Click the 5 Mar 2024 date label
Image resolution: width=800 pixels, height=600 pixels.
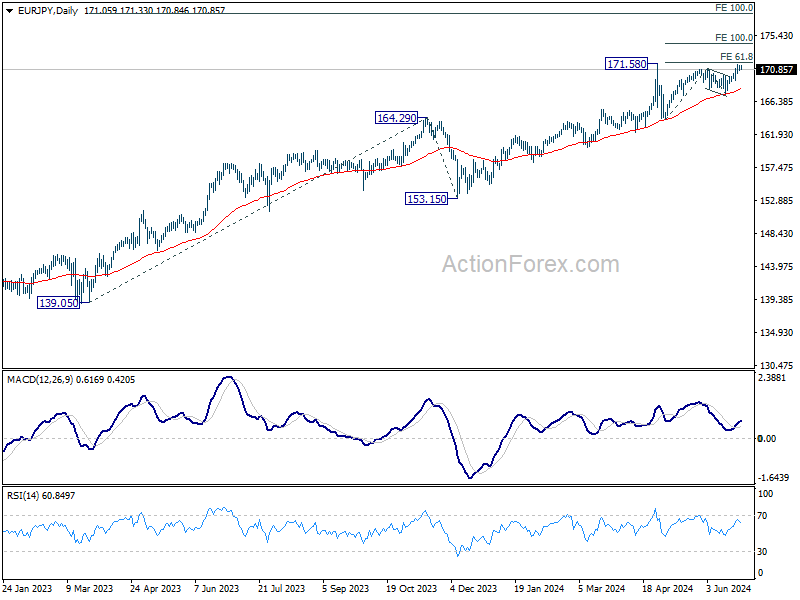coord(602,588)
